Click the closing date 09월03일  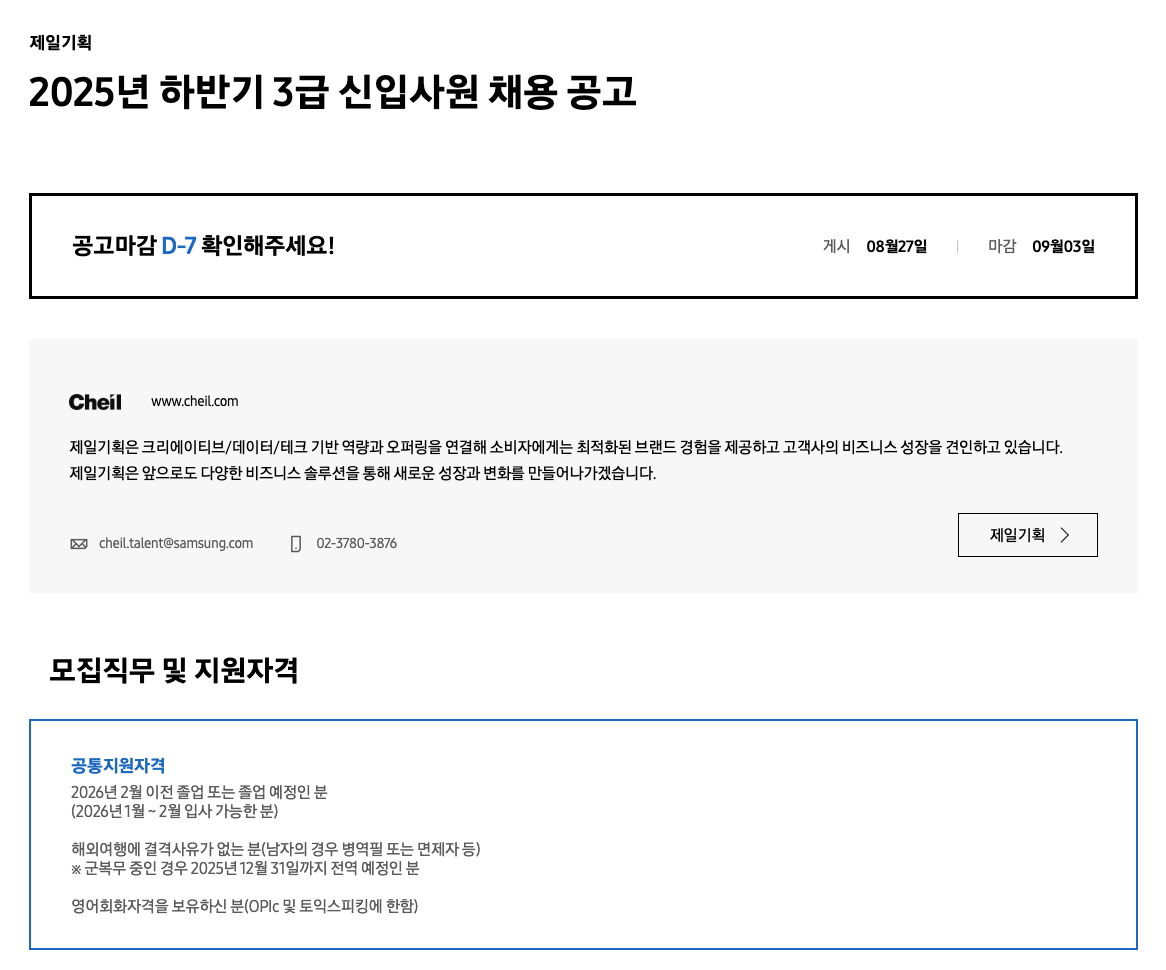tap(1063, 246)
